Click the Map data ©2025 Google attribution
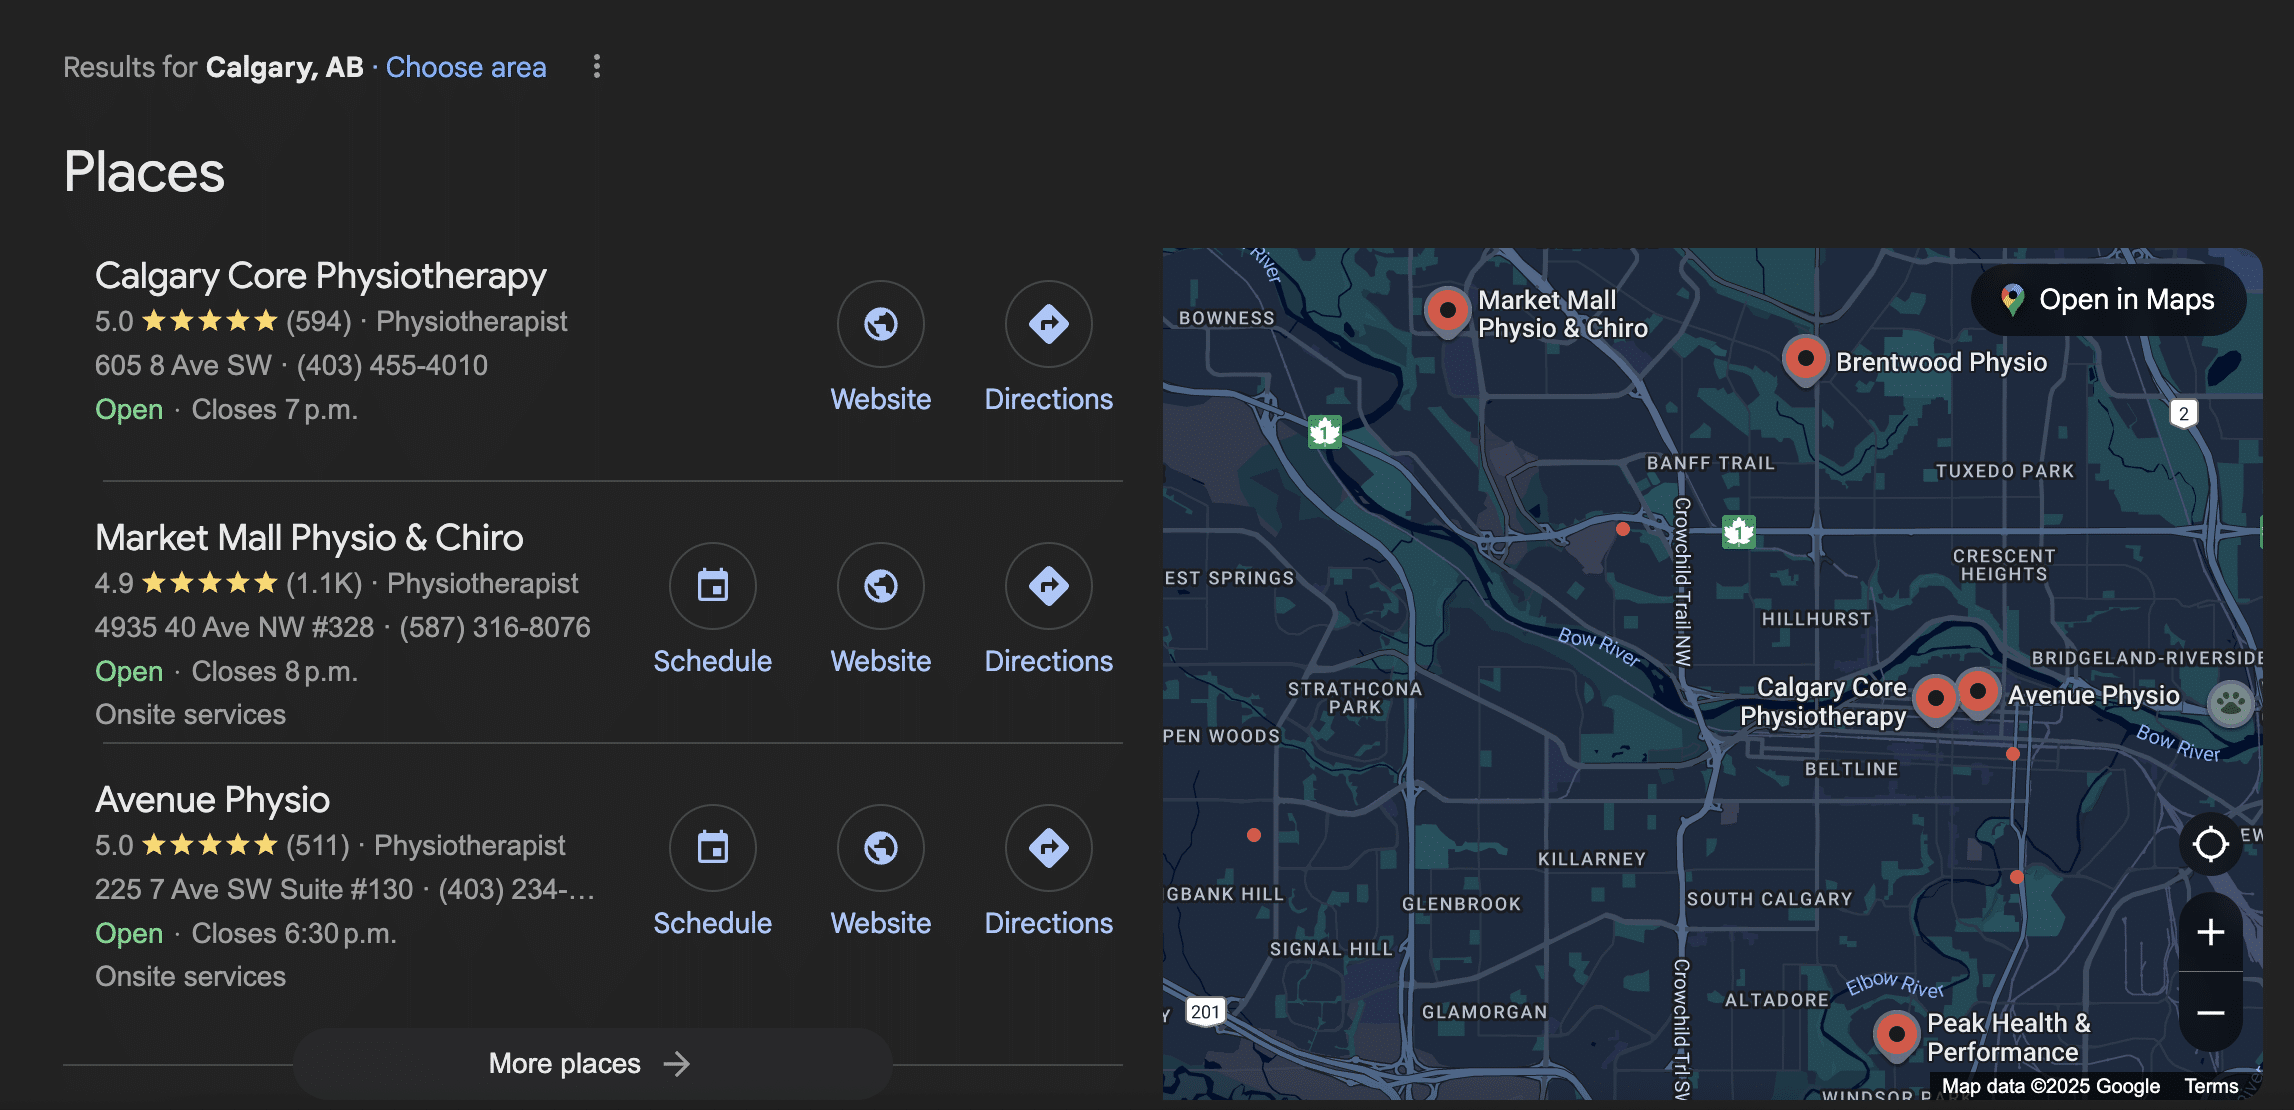The height and width of the screenshot is (1110, 2294). pos(2051,1086)
